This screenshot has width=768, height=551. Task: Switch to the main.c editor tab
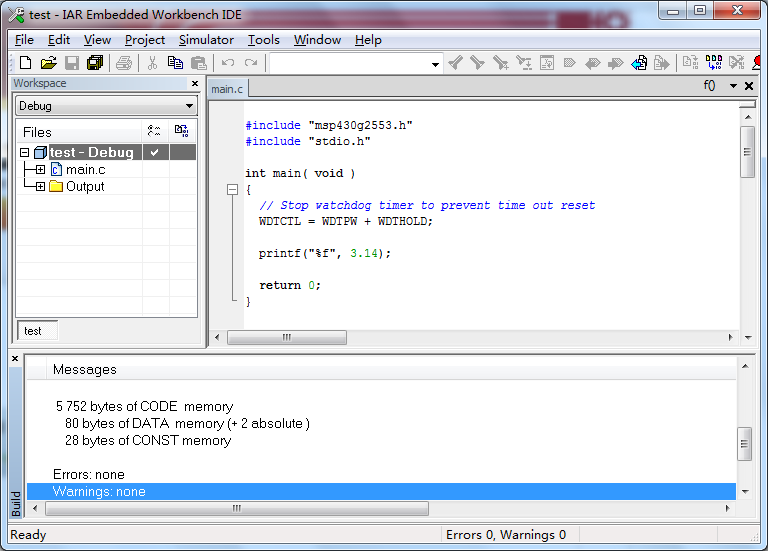click(226, 88)
